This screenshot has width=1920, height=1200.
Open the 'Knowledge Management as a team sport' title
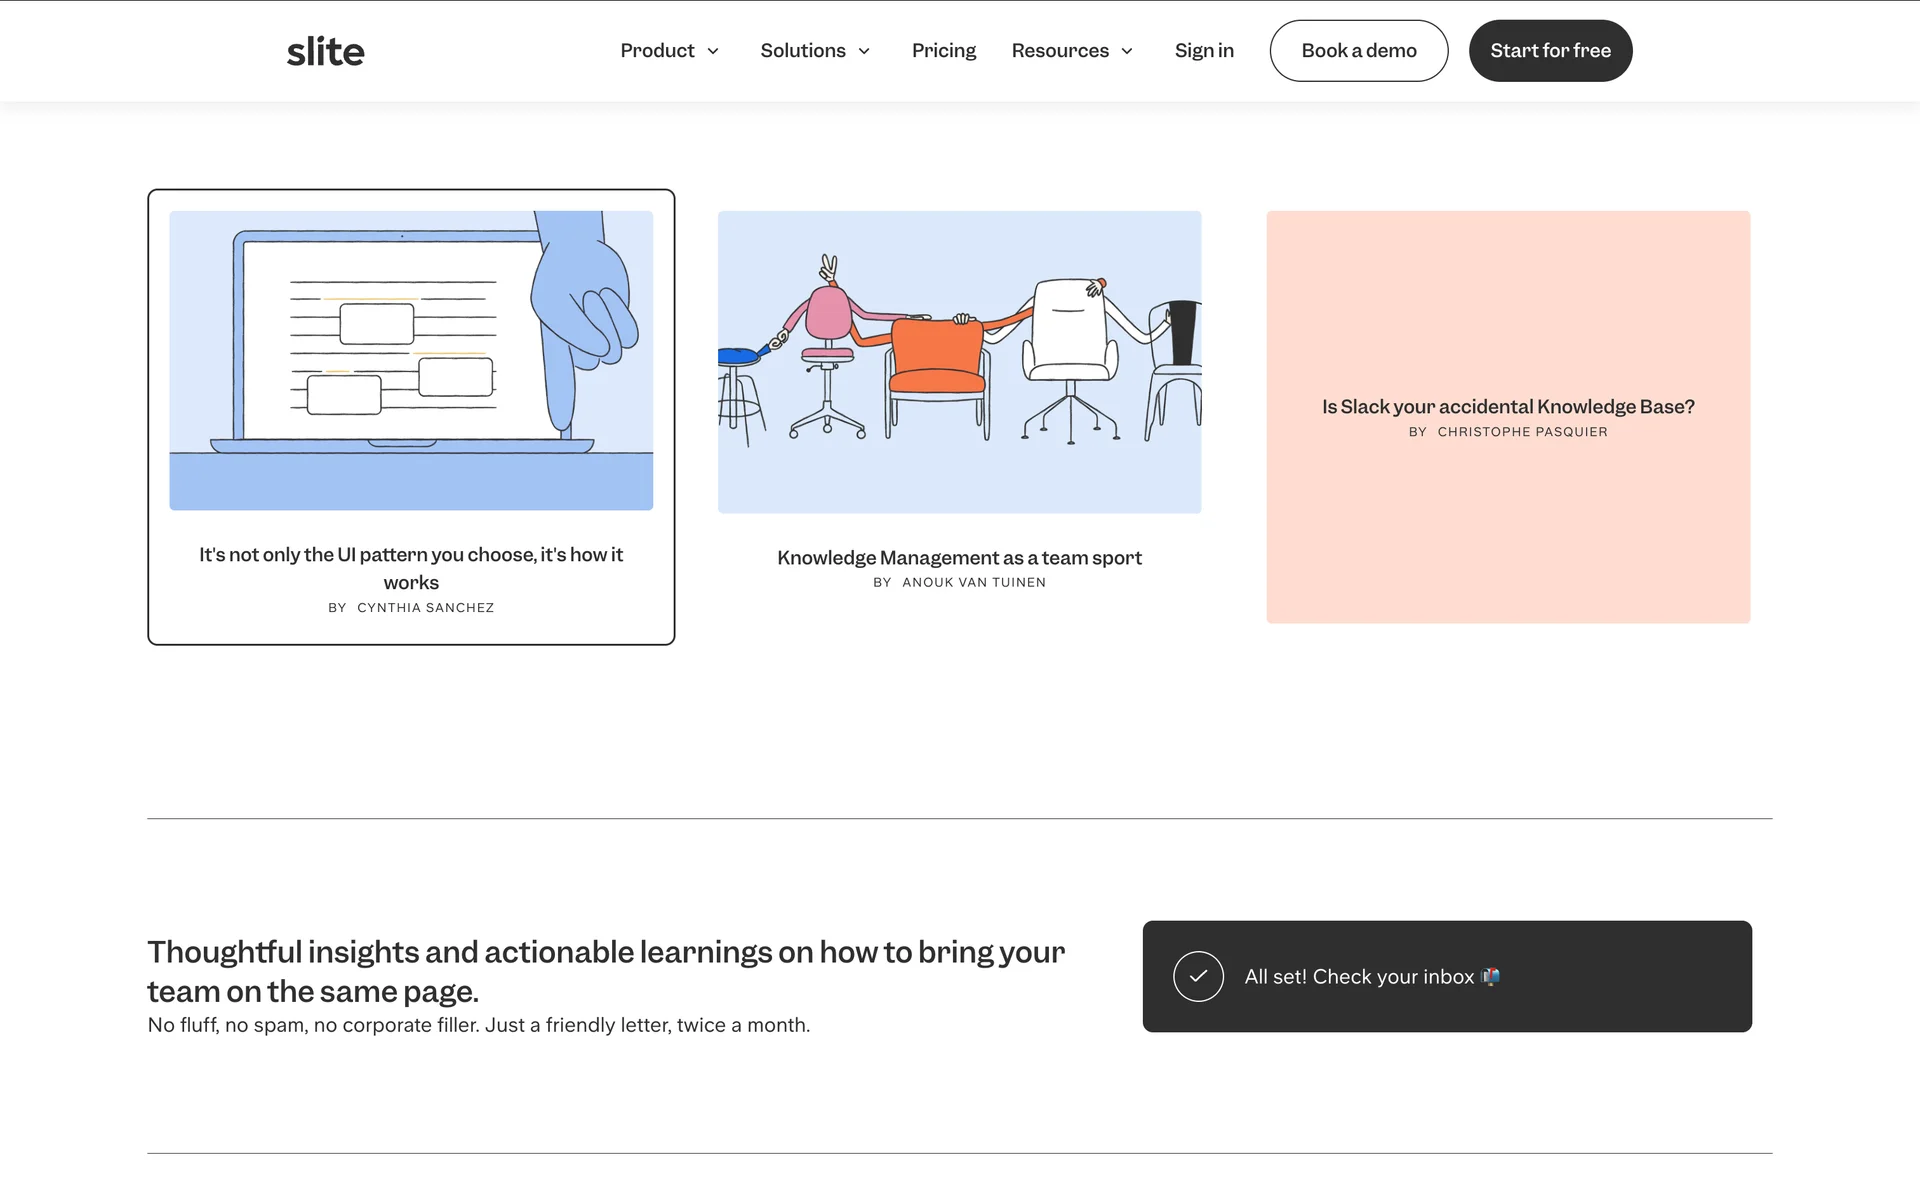click(x=959, y=558)
